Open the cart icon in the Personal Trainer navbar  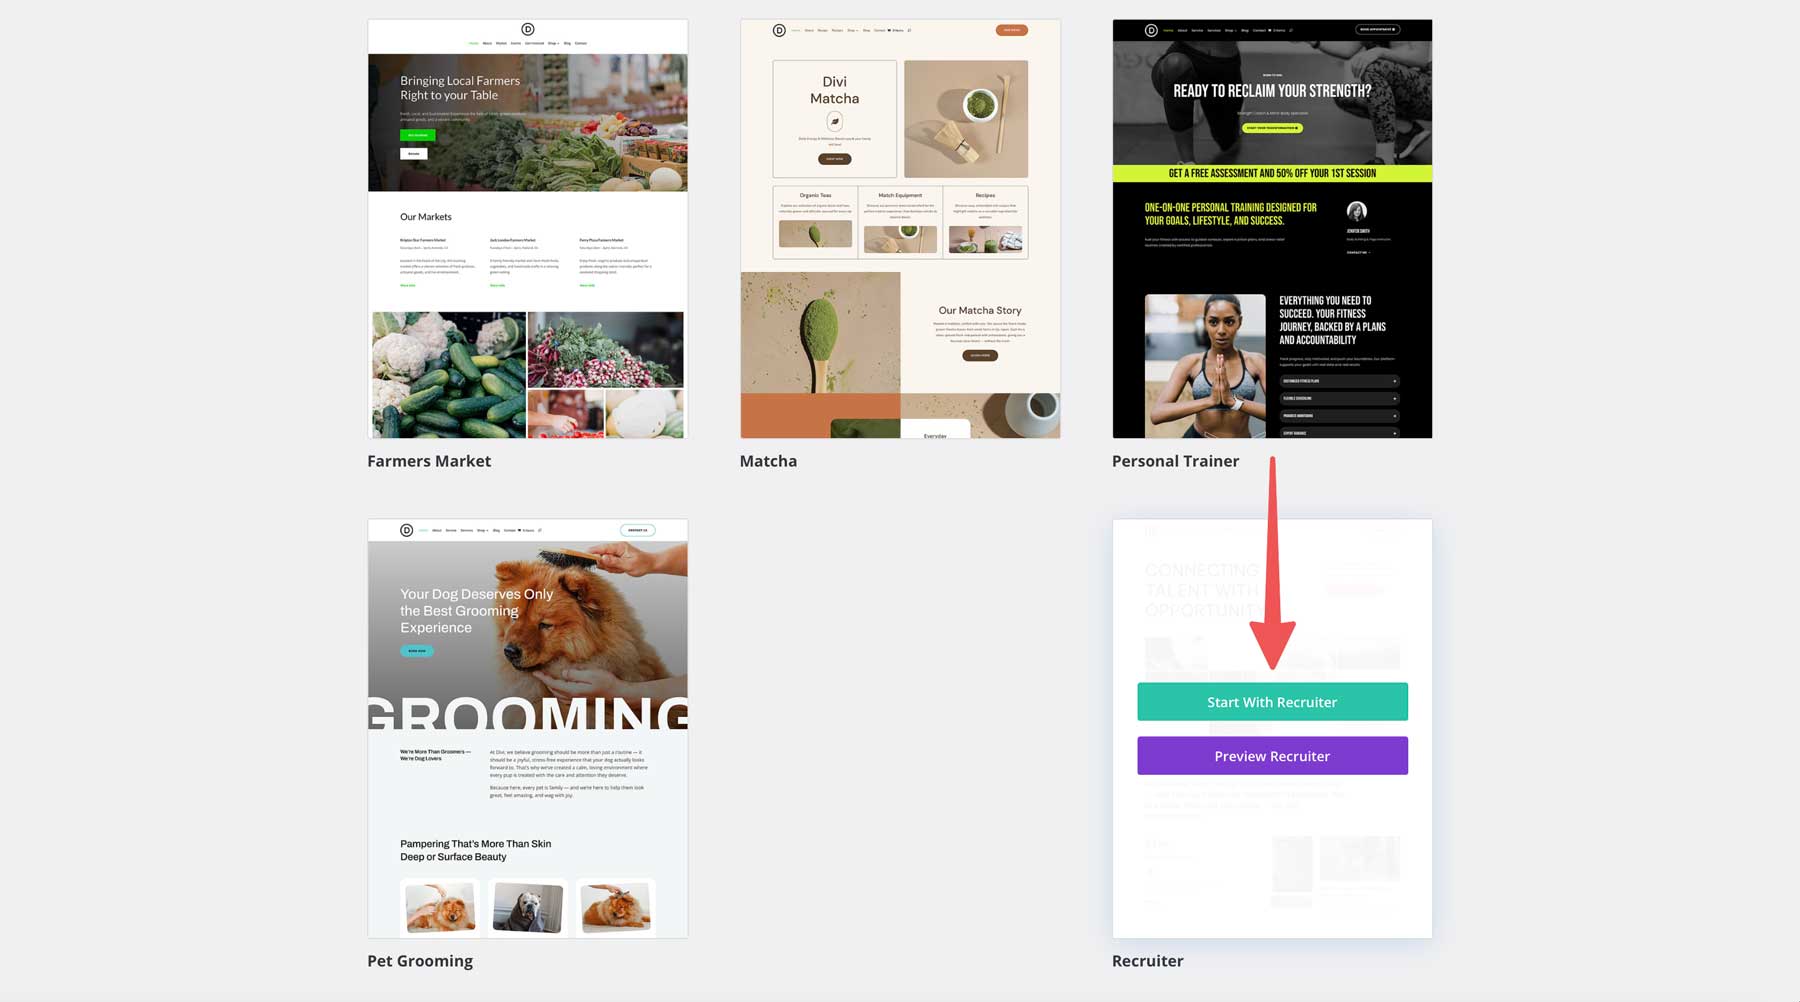point(1270,30)
